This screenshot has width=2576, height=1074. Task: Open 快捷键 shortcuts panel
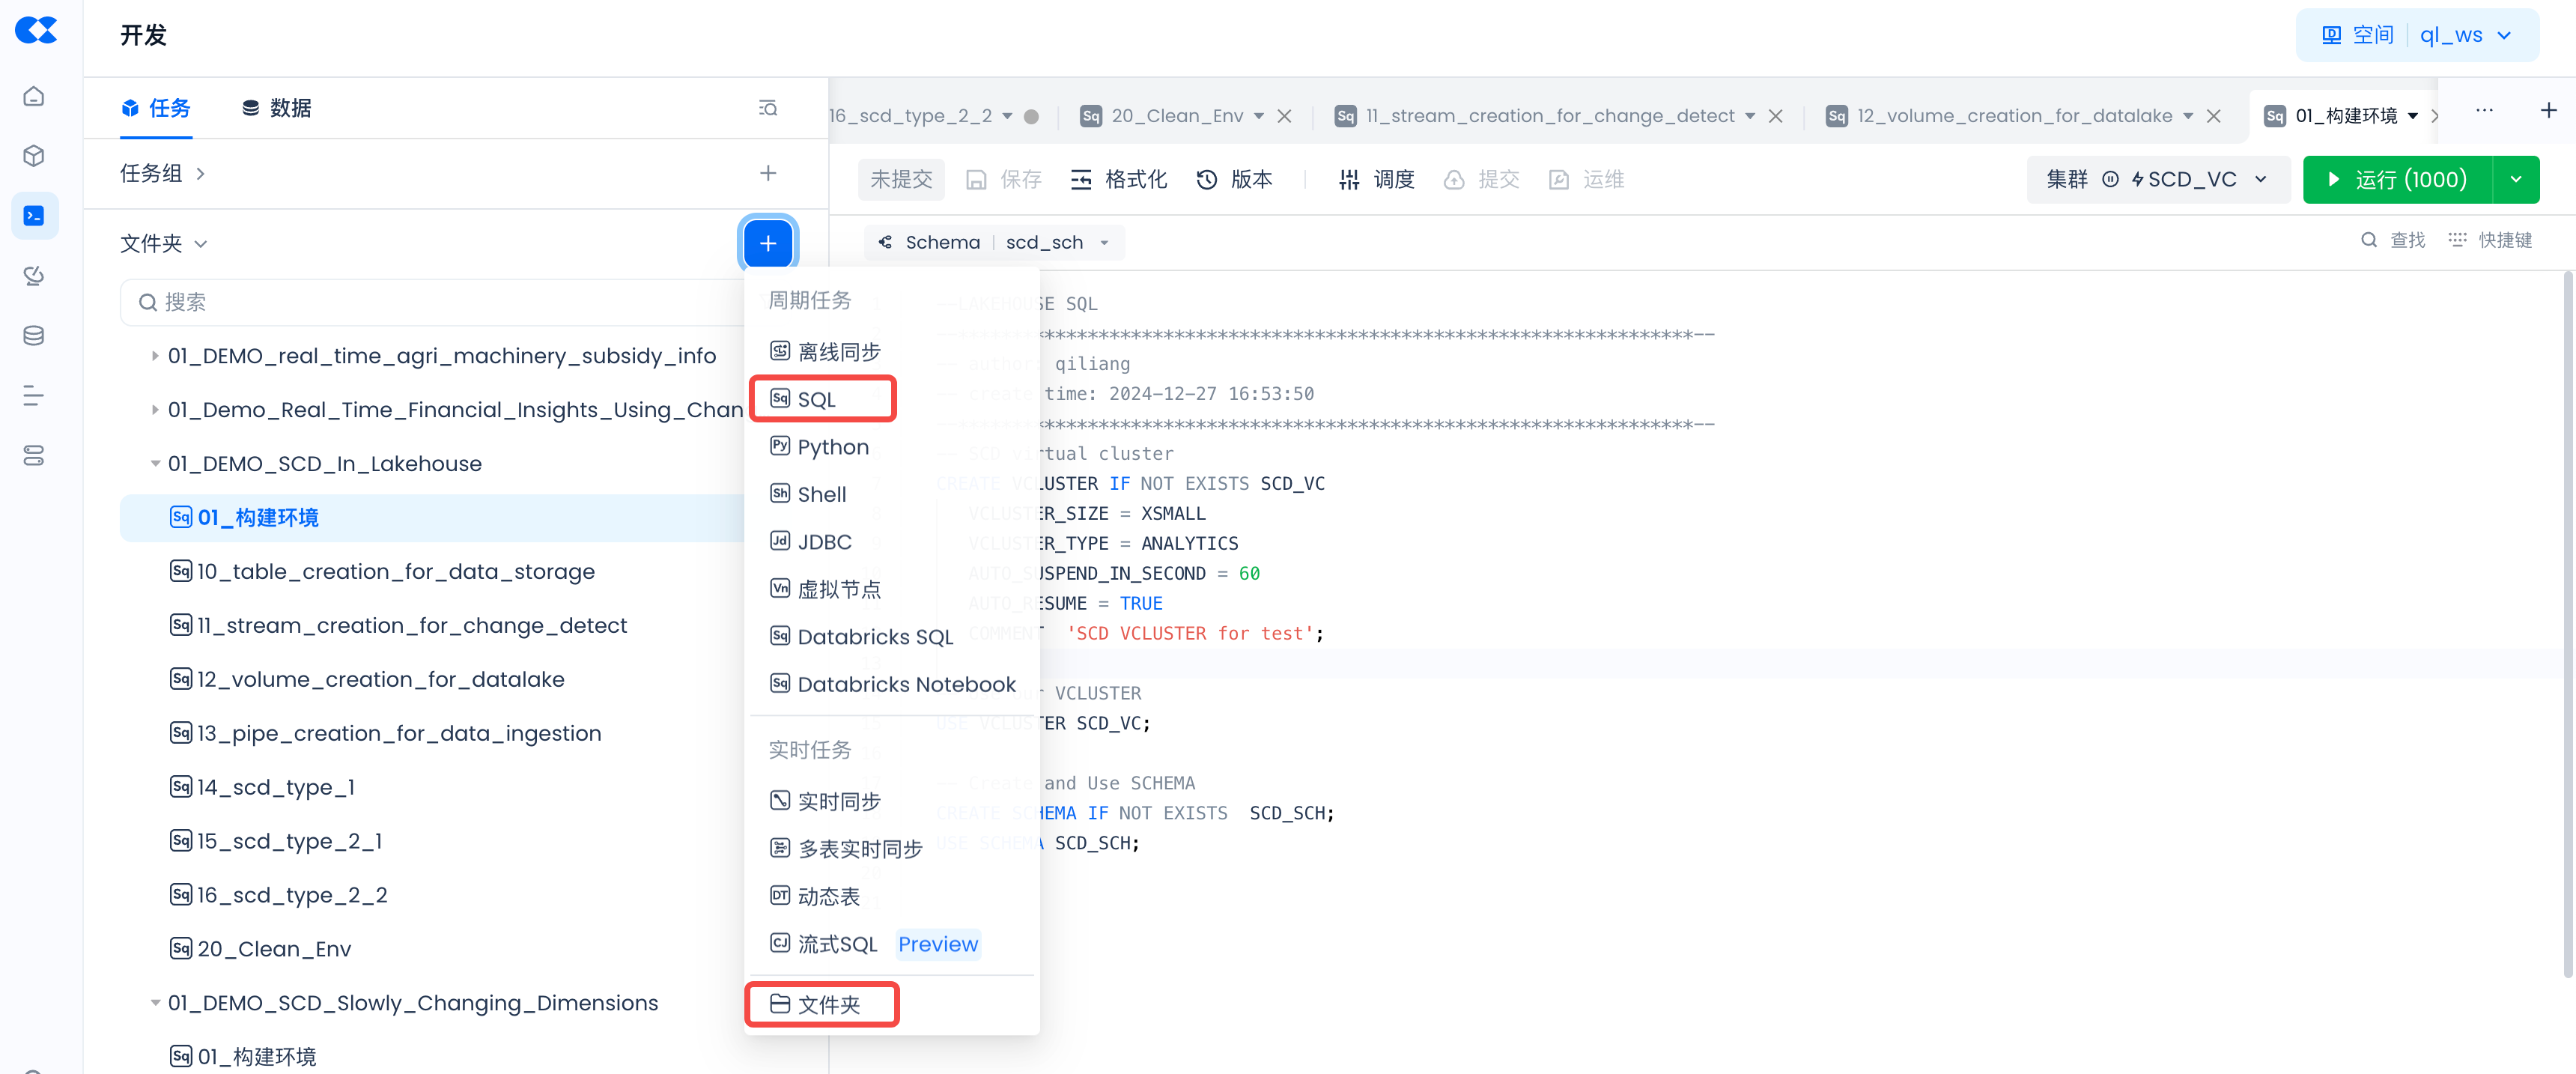pyautogui.click(x=2490, y=240)
